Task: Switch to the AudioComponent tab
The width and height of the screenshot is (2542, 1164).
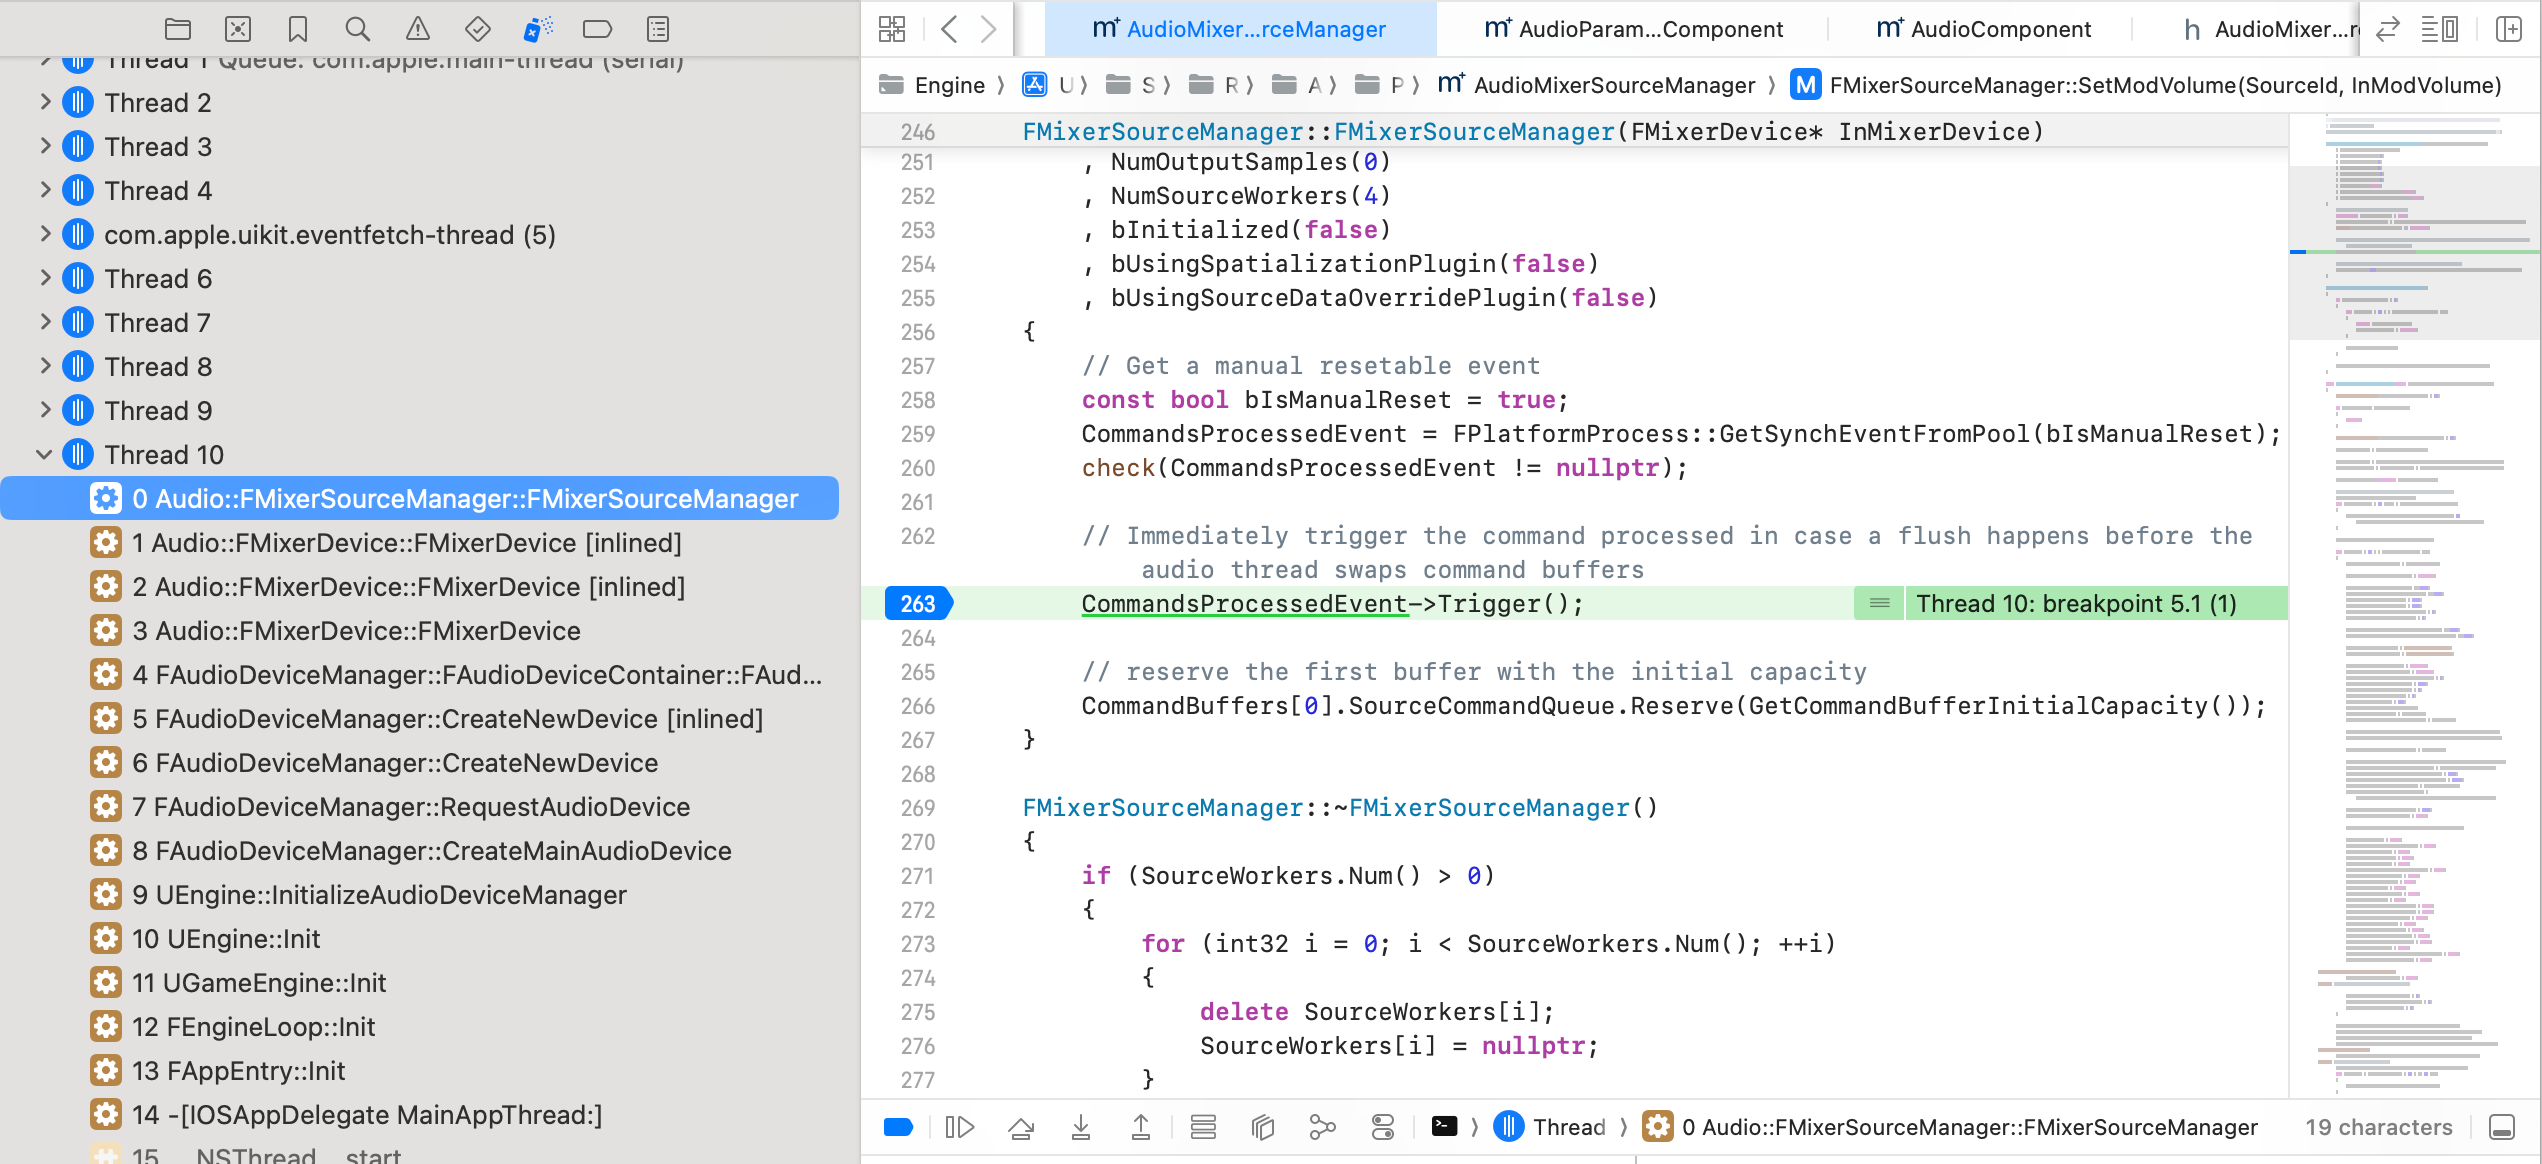Action: click(1984, 29)
